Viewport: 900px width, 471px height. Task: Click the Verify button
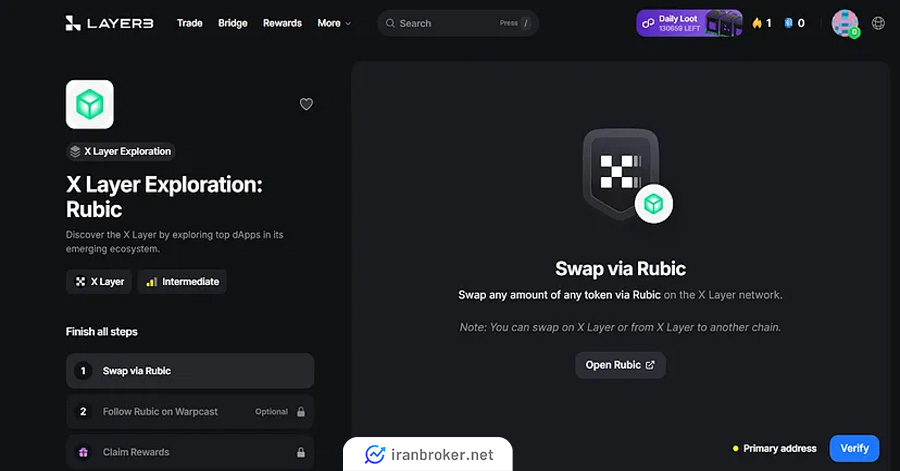point(854,448)
